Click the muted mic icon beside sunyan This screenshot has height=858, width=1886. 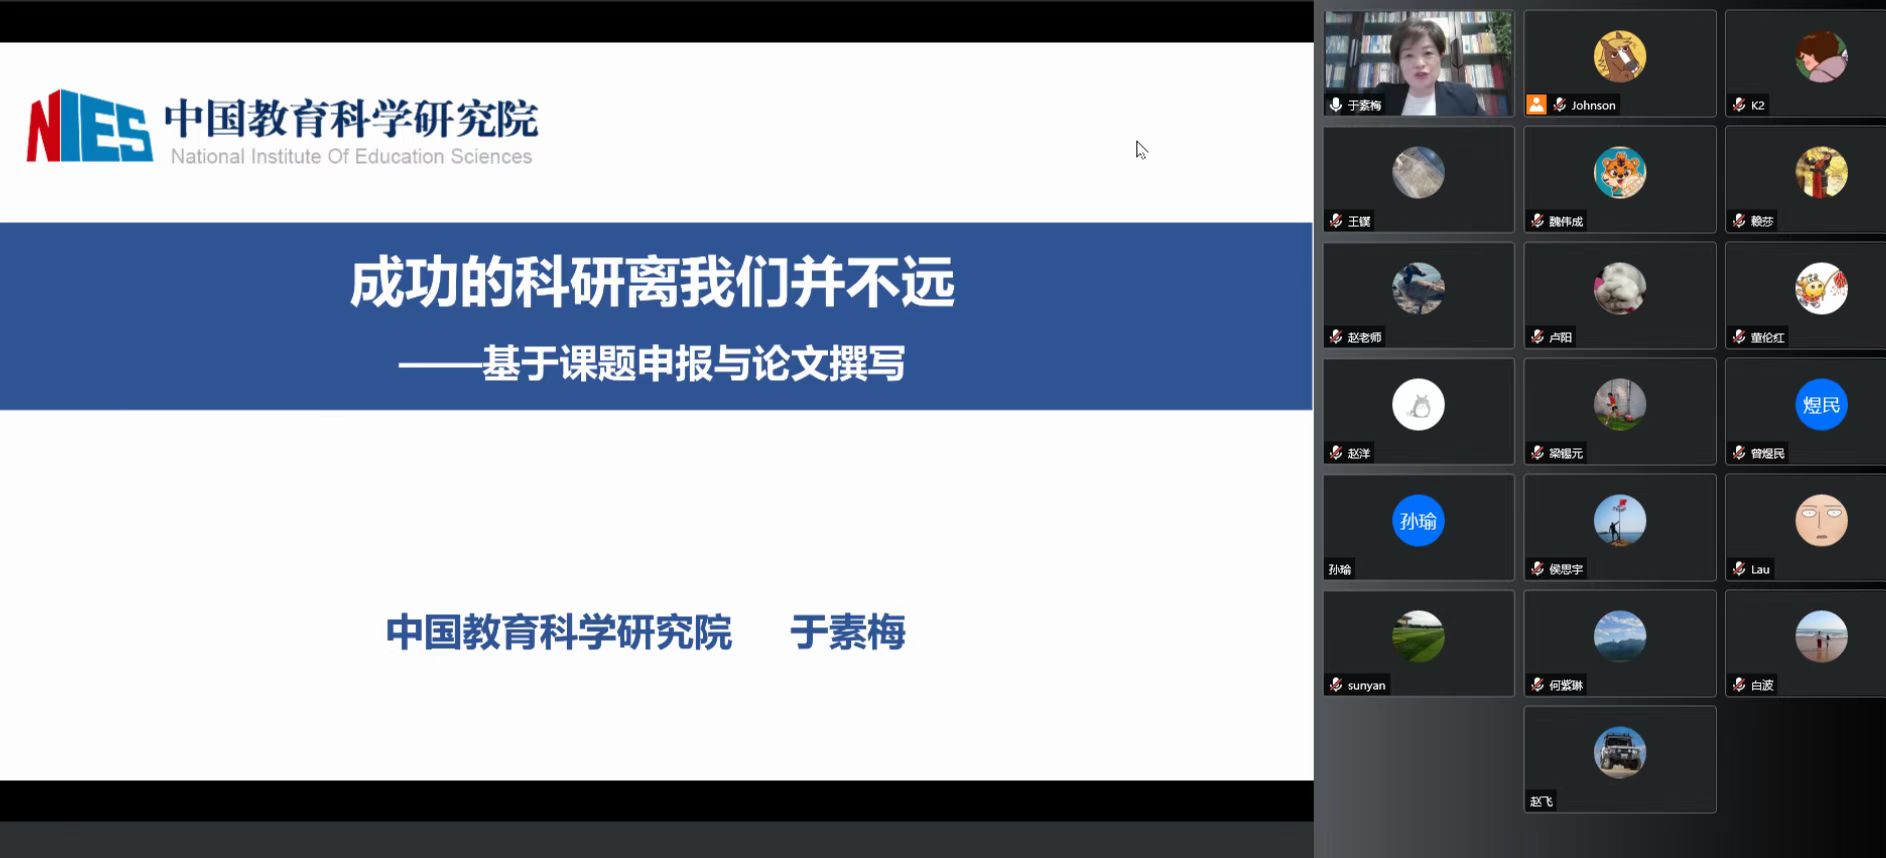pyautogui.click(x=1336, y=685)
